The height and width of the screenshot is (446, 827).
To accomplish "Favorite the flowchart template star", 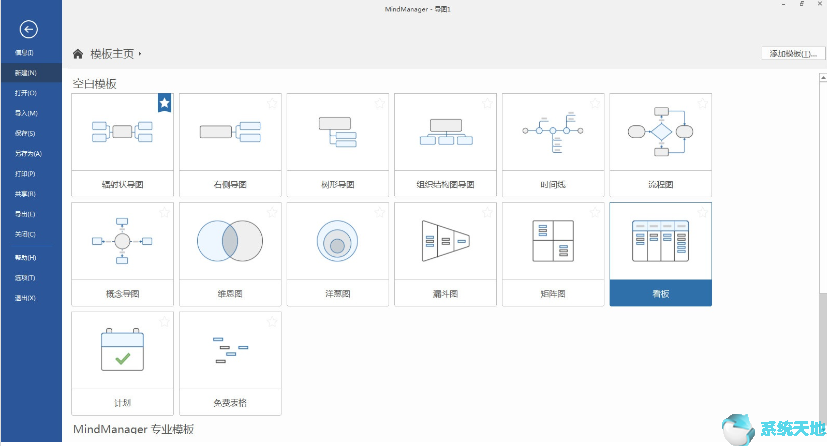I will 703,103.
